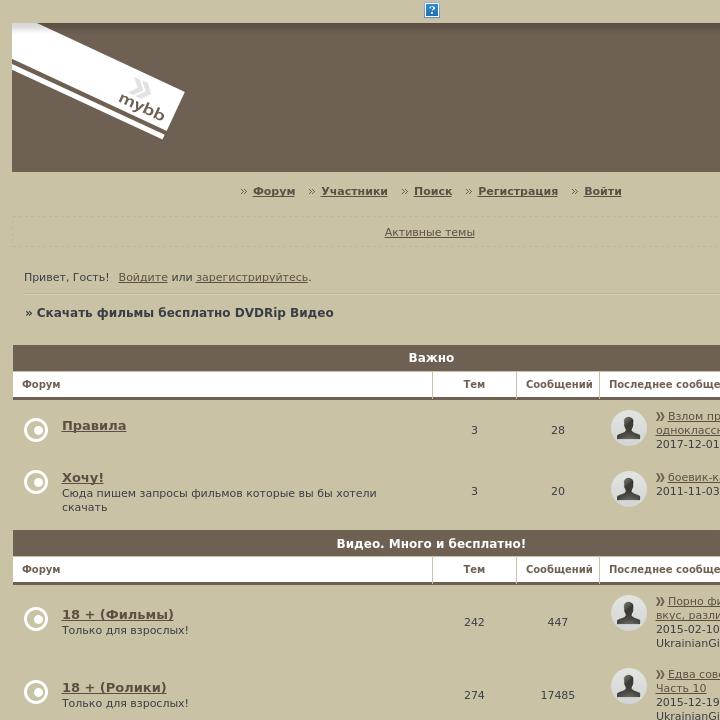Image resolution: width=720 pixels, height=720 pixels.
Task: Click the avatar in the 18 + (Фильмы) row
Action: pos(629,613)
